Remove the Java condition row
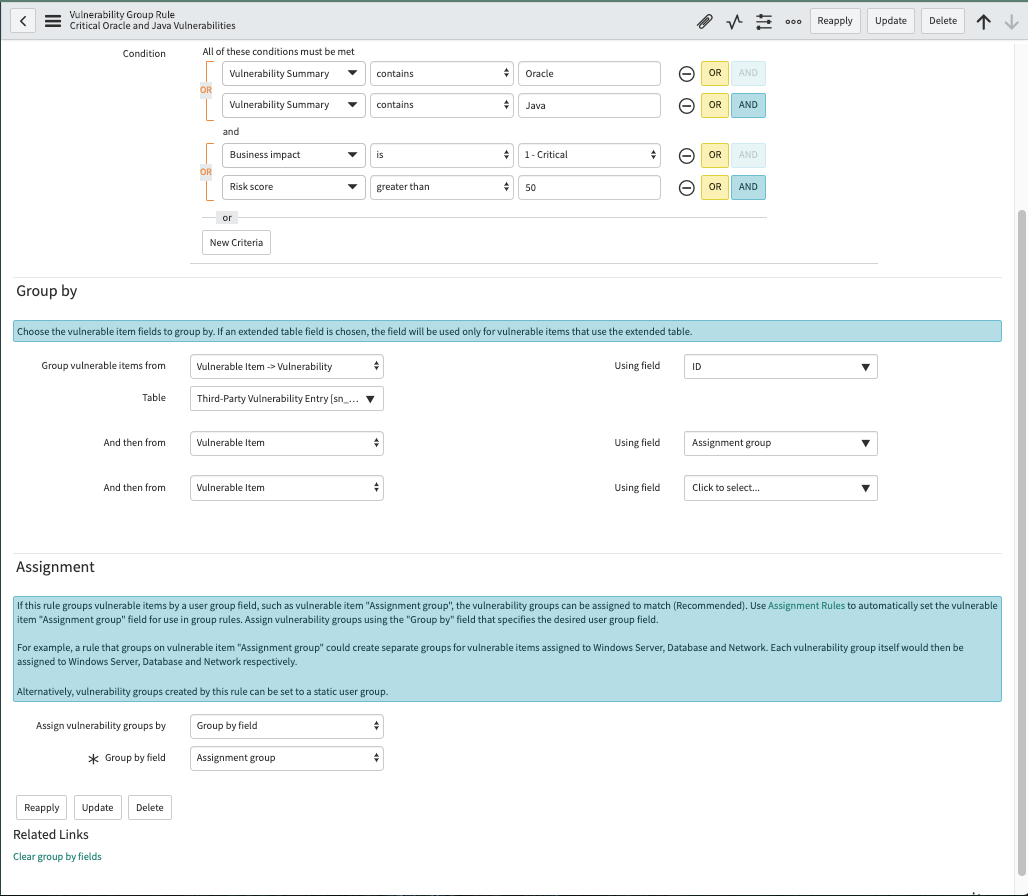1028x896 pixels. tap(686, 106)
